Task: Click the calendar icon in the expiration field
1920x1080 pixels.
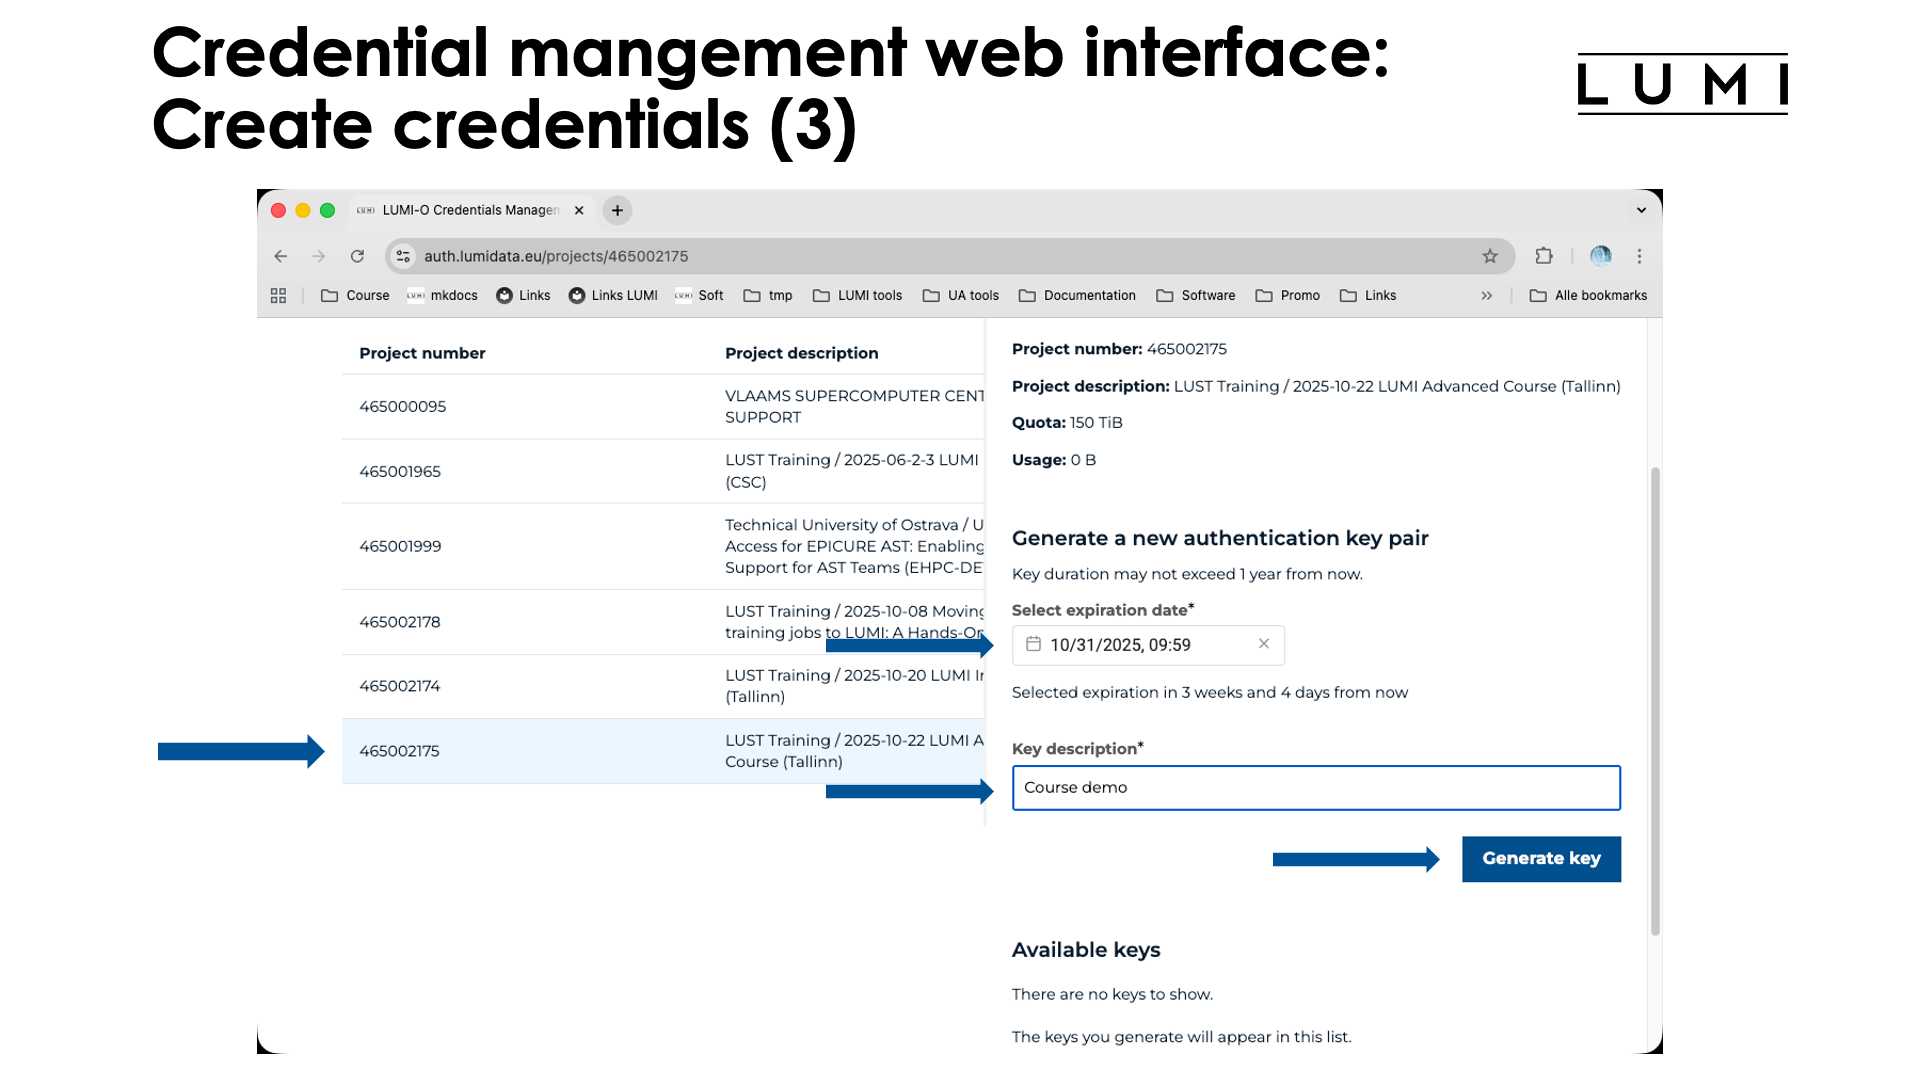Action: (x=1034, y=645)
